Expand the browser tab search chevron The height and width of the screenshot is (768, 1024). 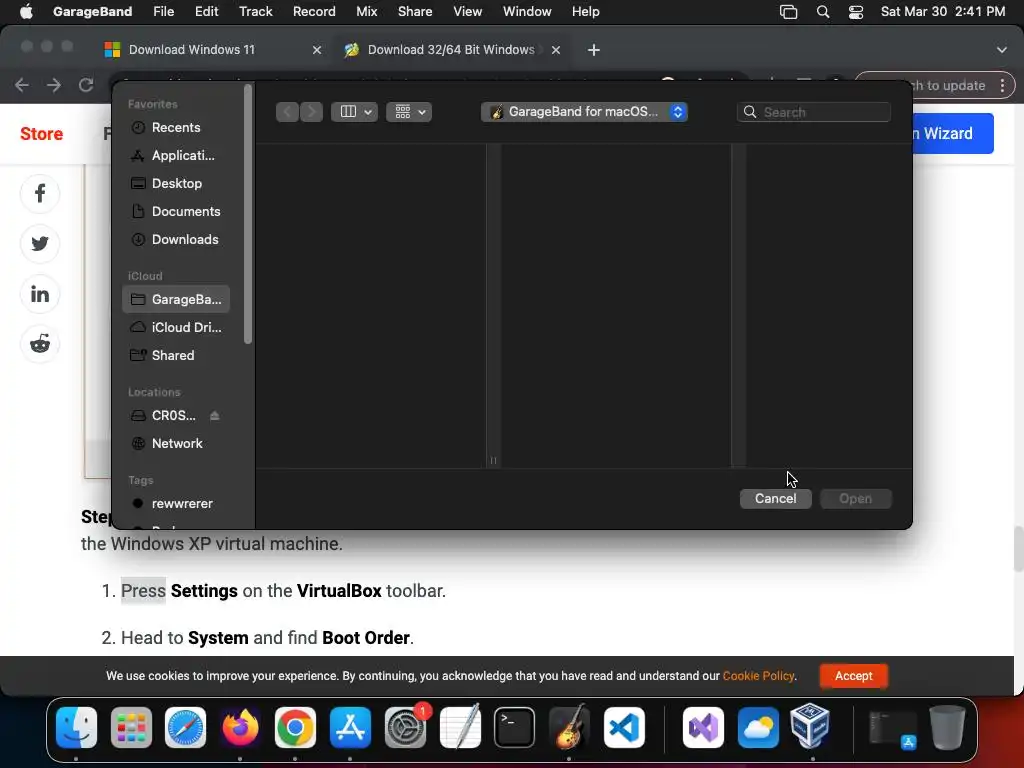(x=1002, y=50)
